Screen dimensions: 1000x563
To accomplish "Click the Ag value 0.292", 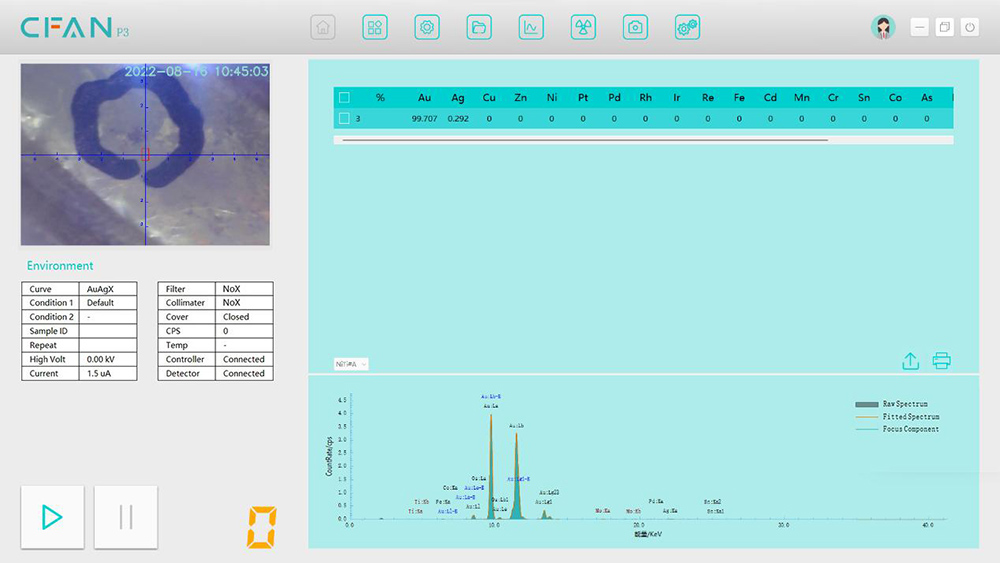I will [x=458, y=119].
